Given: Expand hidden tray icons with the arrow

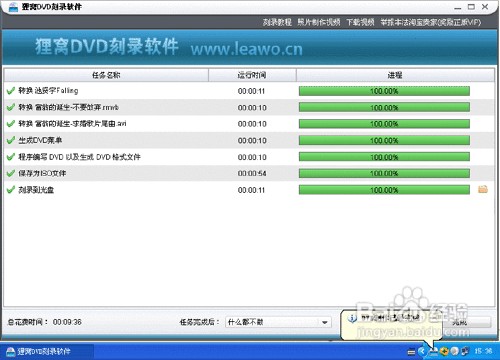Looking at the screenshot, I should pos(422,351).
